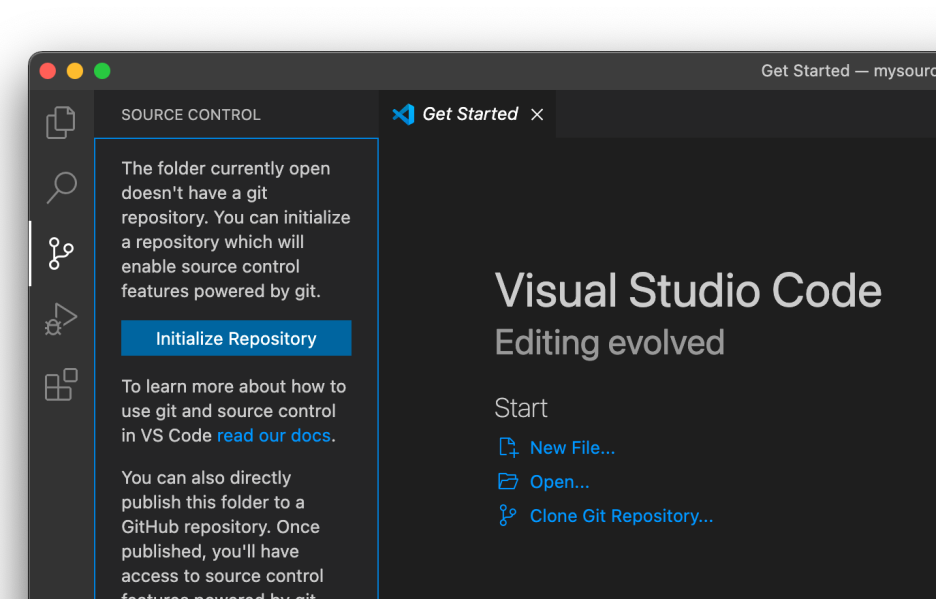The height and width of the screenshot is (599, 936).
Task: Select the Get Started editor tab
Action: click(x=467, y=114)
